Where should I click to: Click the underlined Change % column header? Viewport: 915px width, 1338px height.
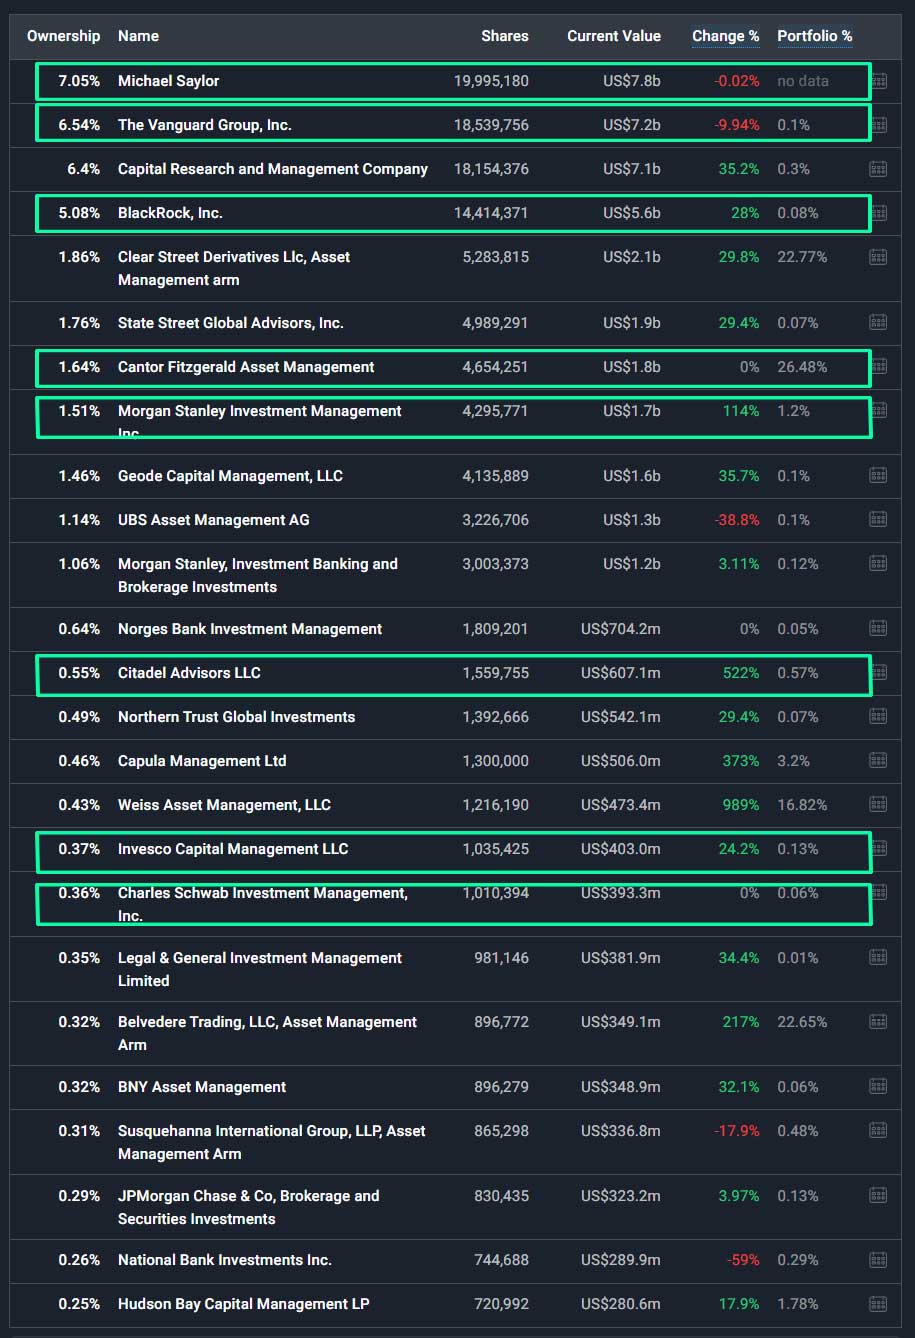tap(725, 36)
